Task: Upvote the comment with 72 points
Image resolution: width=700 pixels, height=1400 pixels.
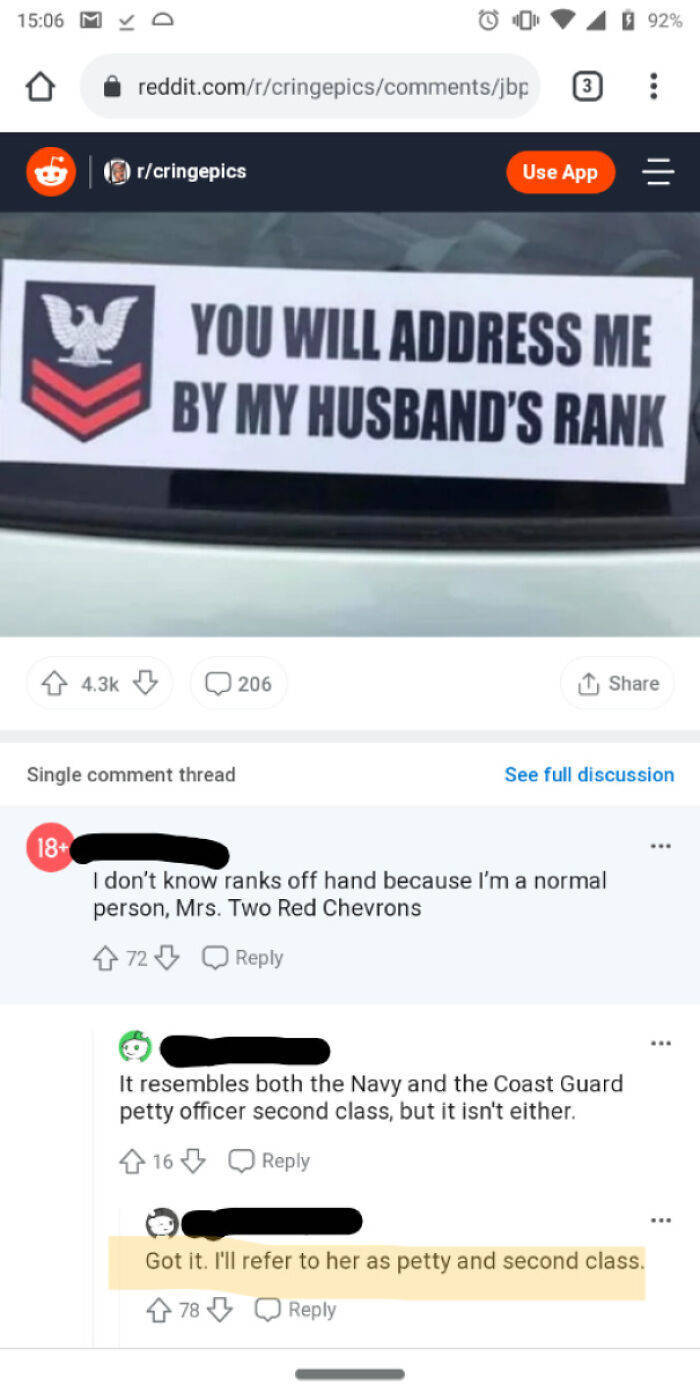Action: tap(105, 958)
